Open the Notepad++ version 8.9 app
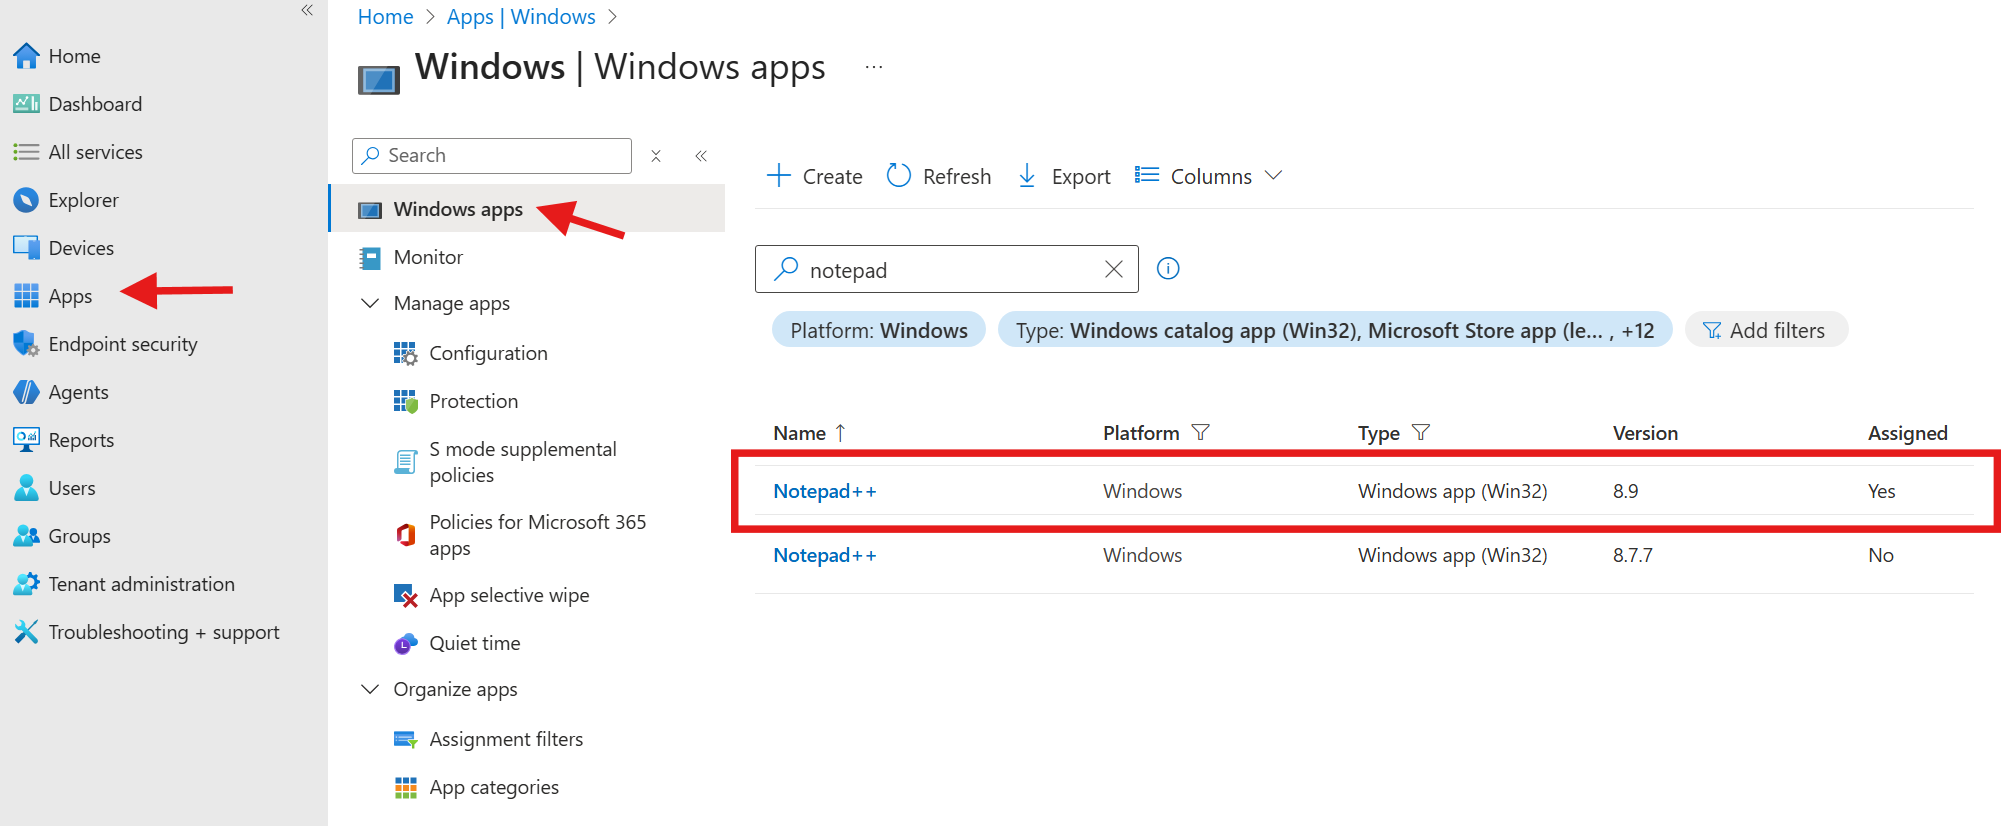This screenshot has width=2001, height=826. (824, 491)
